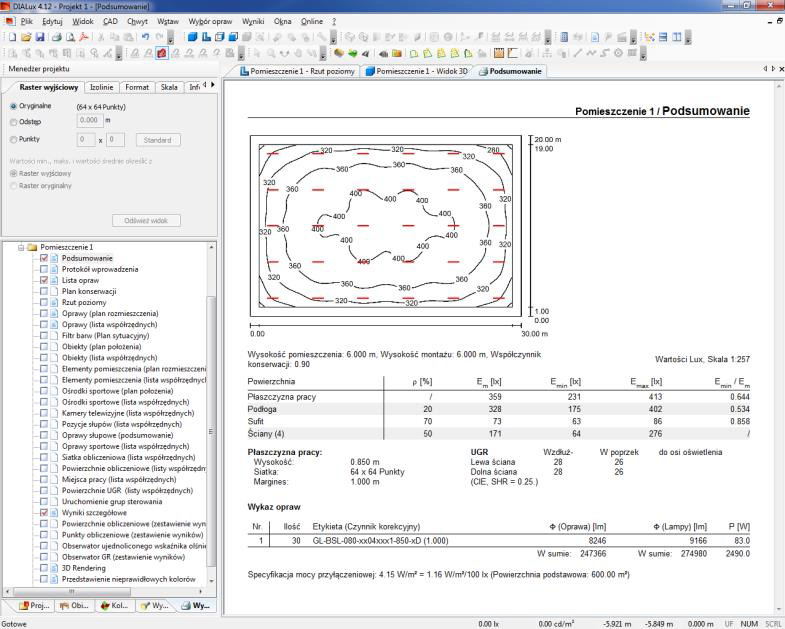Open the Okna menu
This screenshot has width=785, height=629.
point(282,22)
